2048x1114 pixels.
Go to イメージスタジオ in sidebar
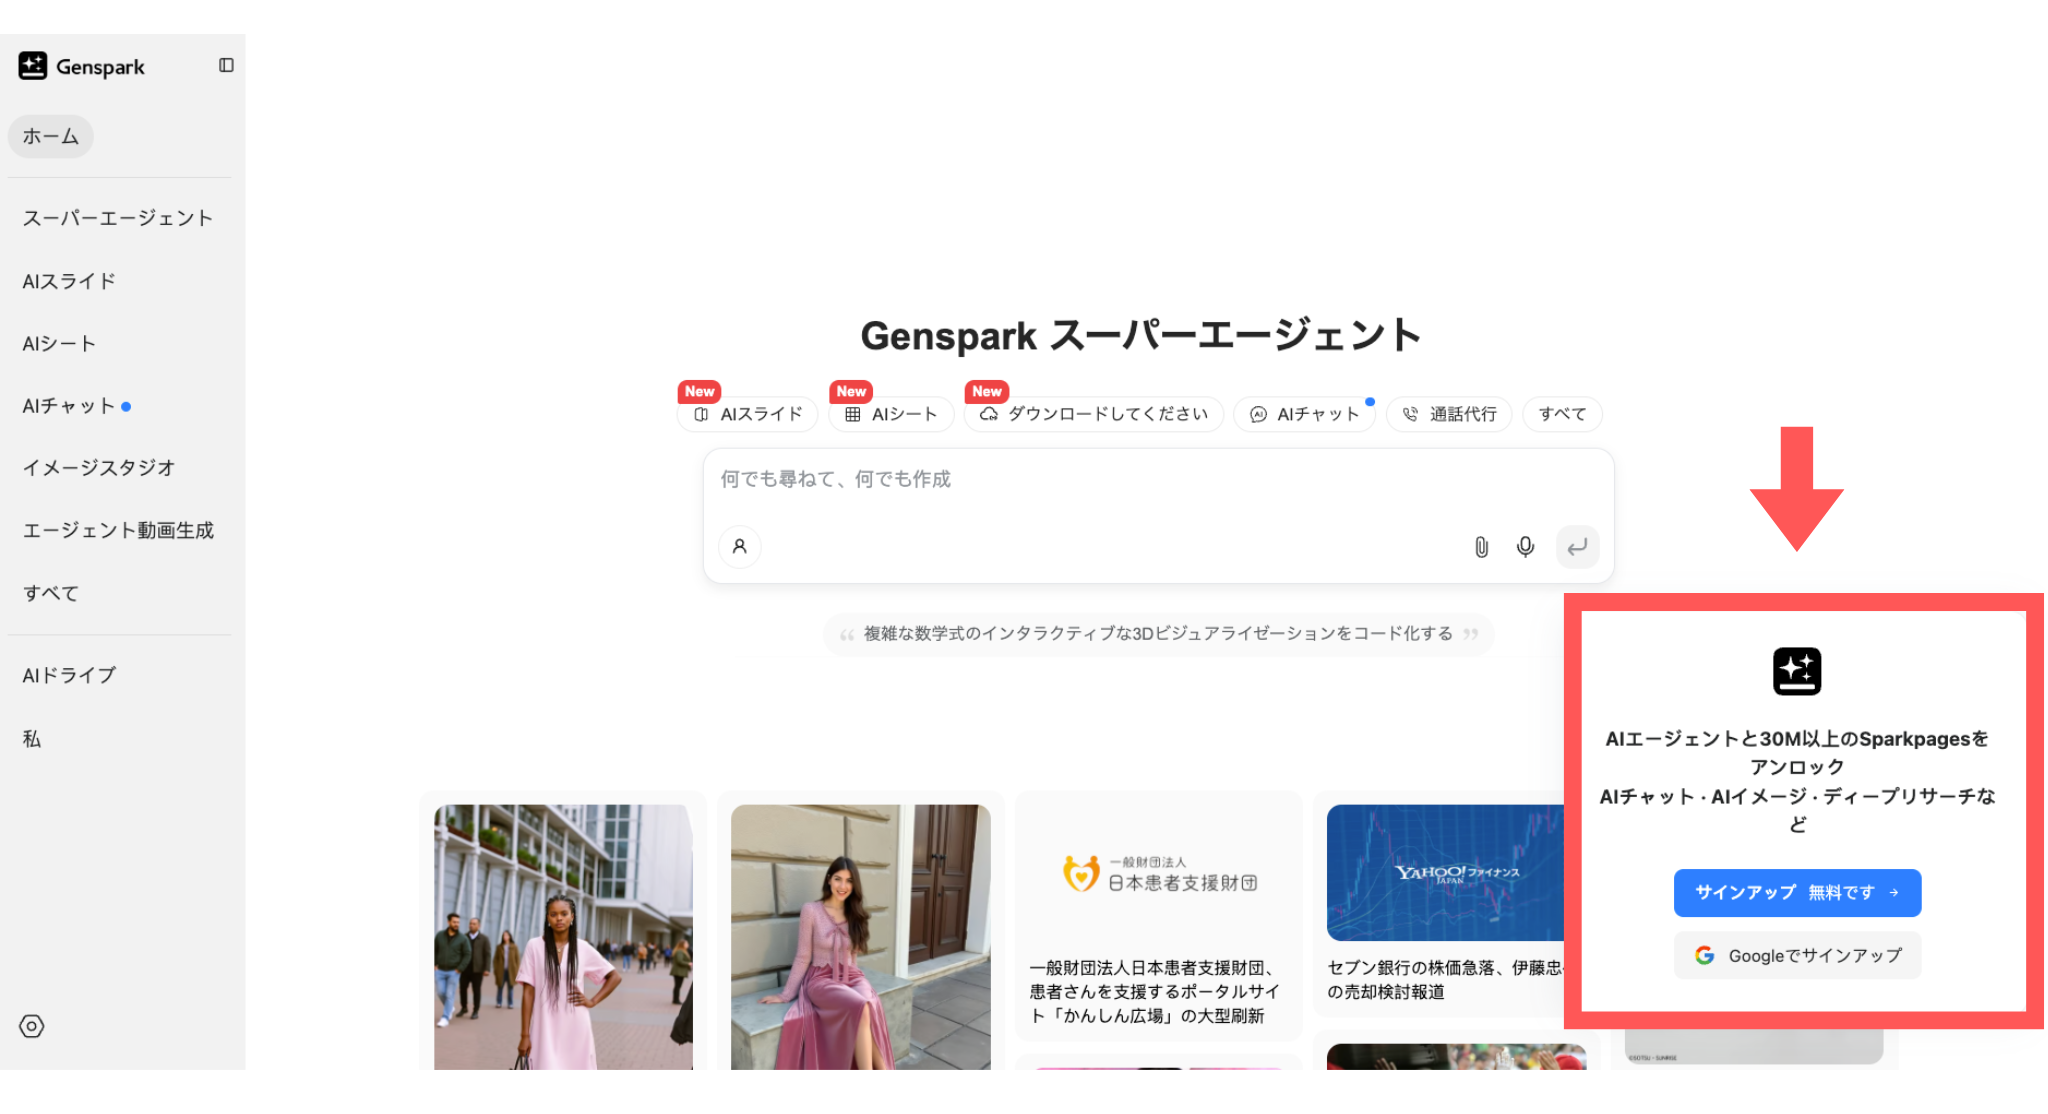tap(99, 467)
